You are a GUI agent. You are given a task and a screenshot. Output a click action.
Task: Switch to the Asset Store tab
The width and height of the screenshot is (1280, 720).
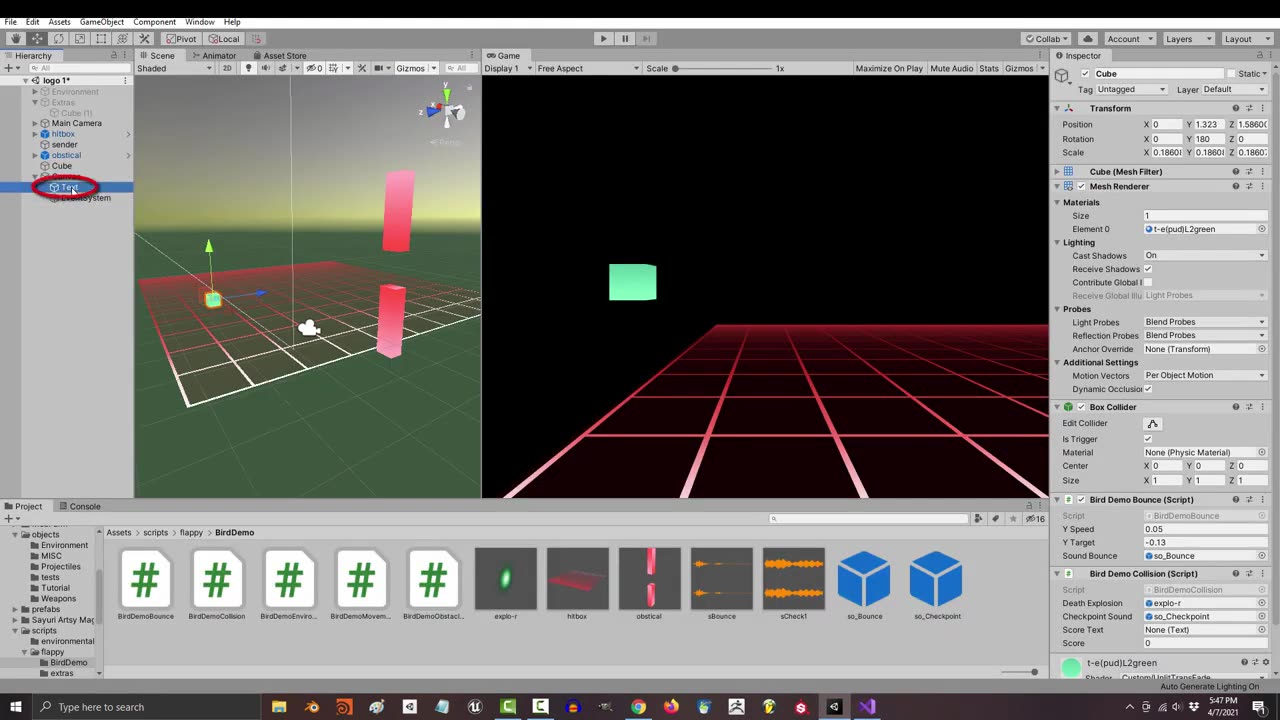pyautogui.click(x=279, y=55)
